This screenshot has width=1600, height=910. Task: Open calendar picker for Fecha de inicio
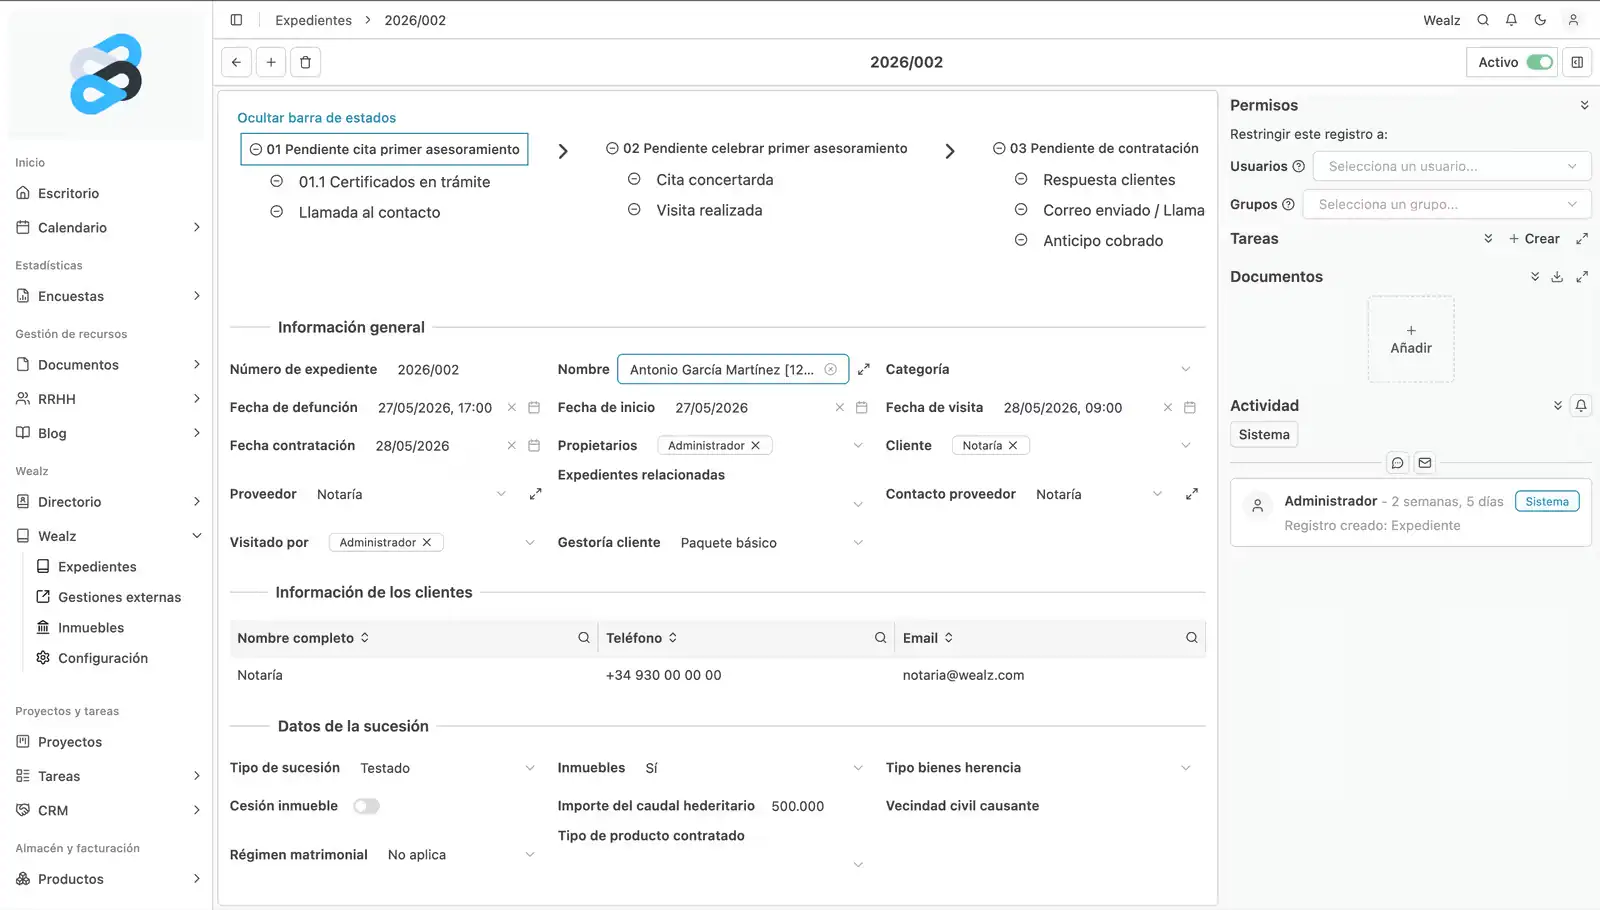(x=862, y=408)
